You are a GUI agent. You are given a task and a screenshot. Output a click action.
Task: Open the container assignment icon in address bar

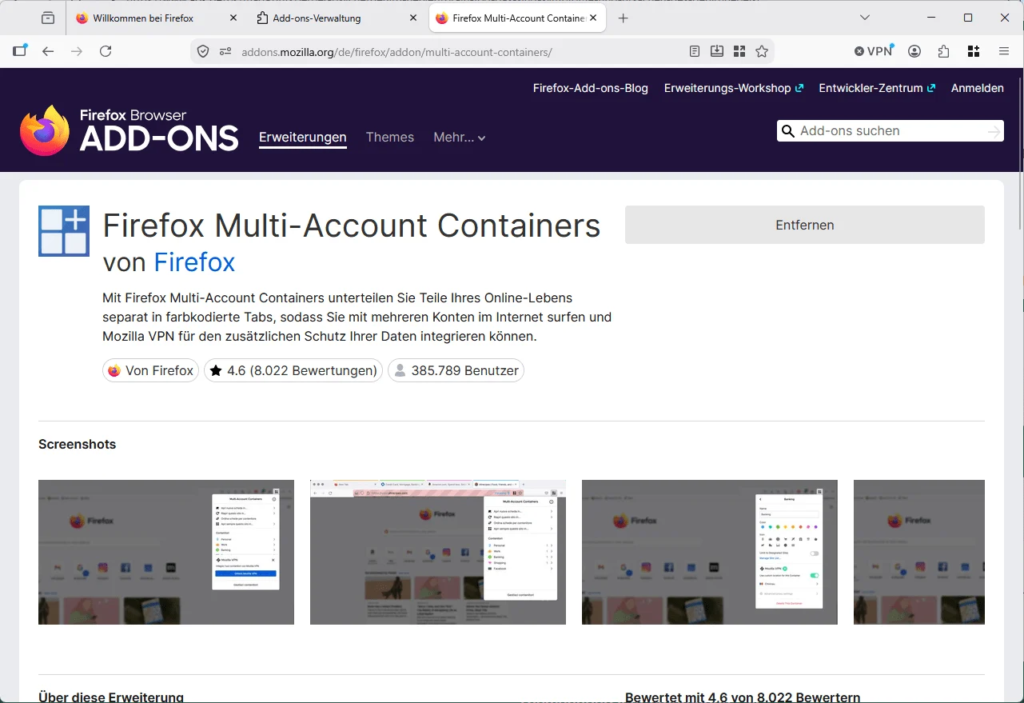click(x=739, y=51)
